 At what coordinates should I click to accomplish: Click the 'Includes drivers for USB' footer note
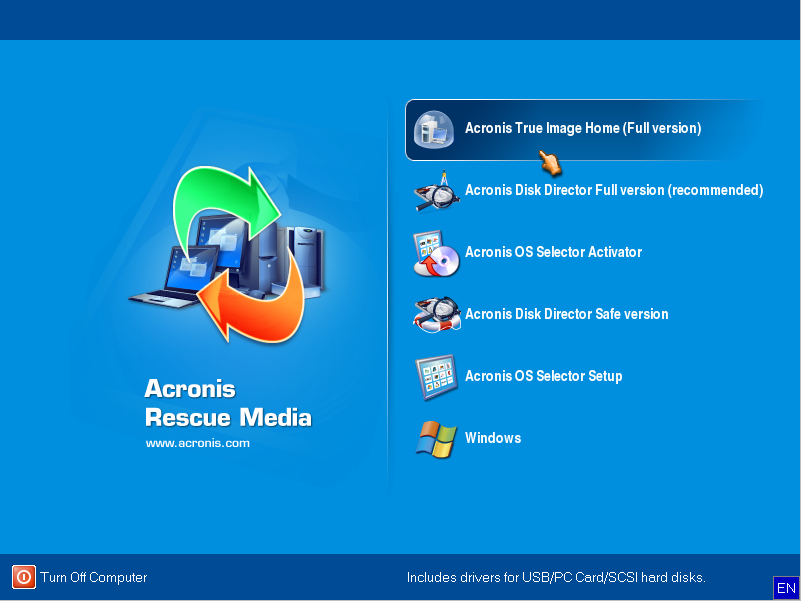coord(556,578)
